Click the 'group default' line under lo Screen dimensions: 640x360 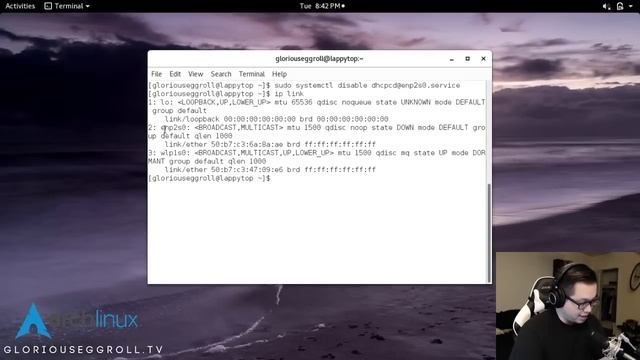[179, 111]
